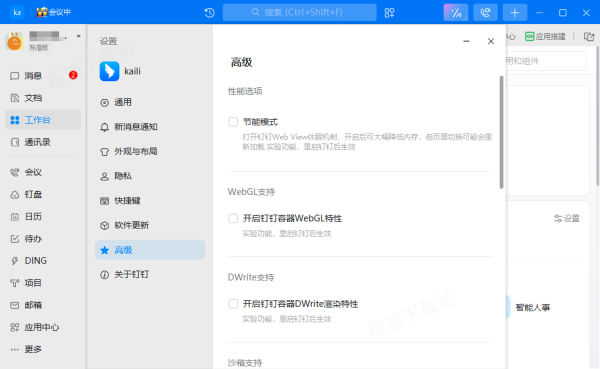
Task: Click the settings panel vertical scrollbar
Action: pos(501,132)
